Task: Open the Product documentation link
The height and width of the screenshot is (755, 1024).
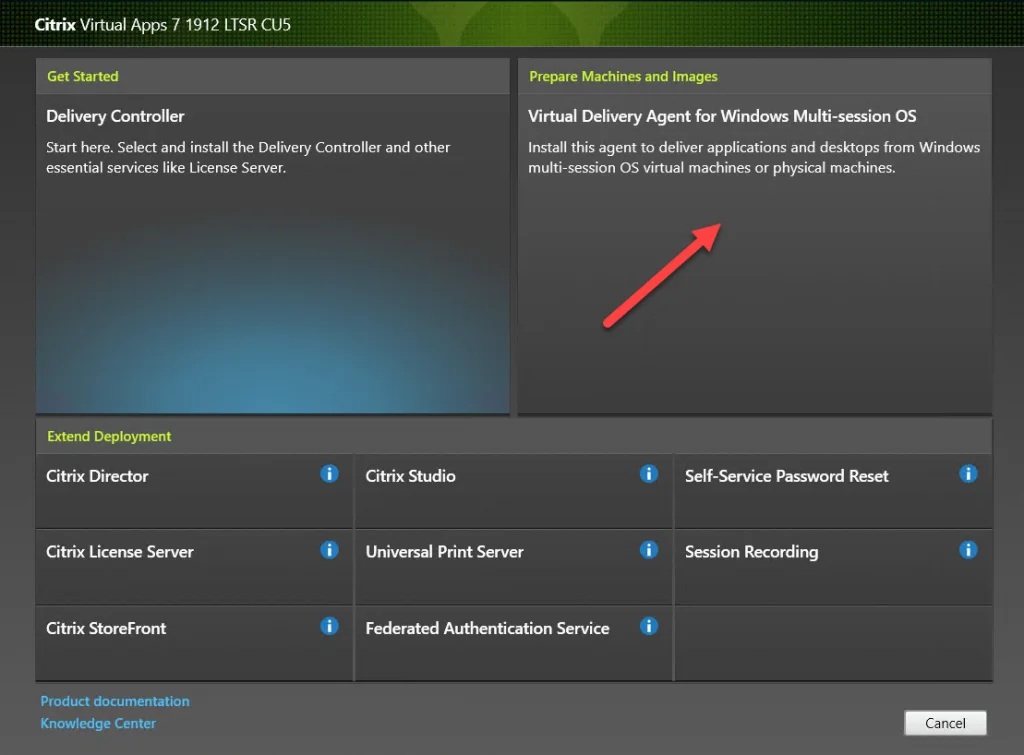Action: (x=115, y=701)
